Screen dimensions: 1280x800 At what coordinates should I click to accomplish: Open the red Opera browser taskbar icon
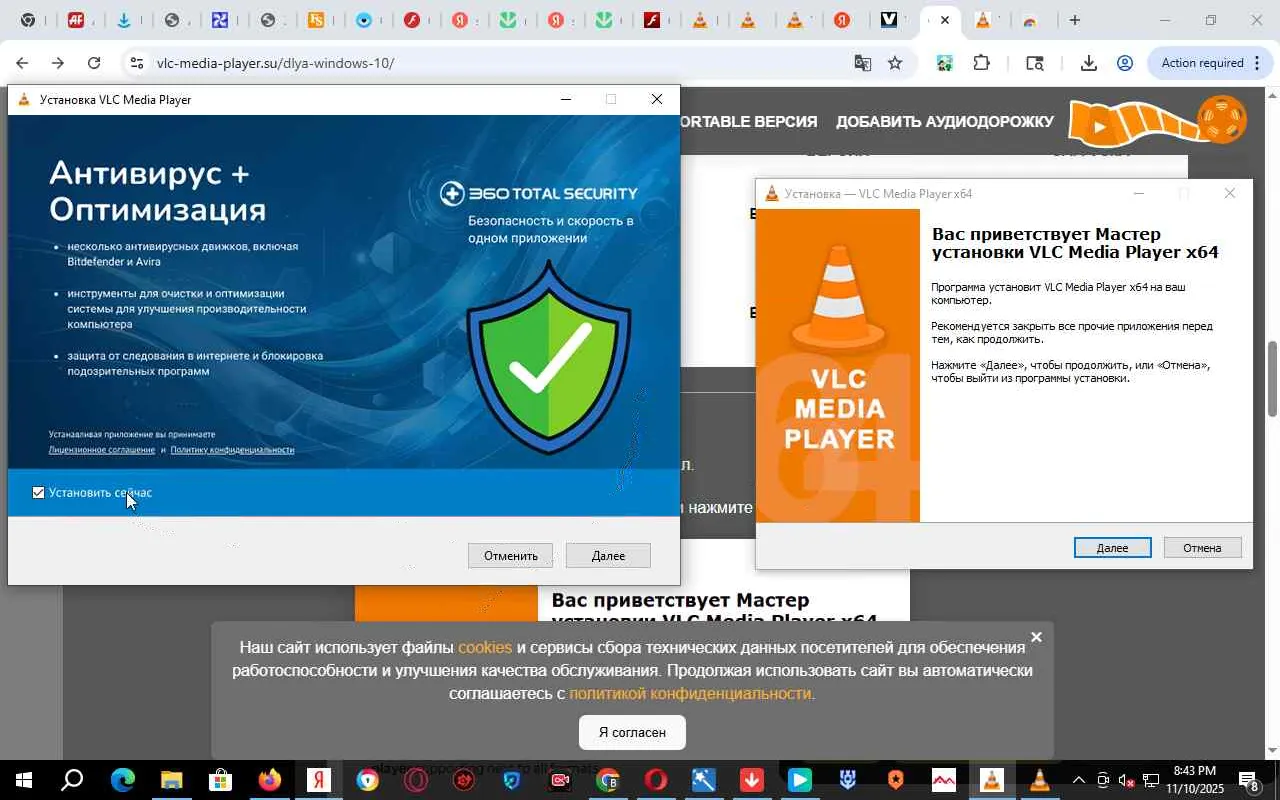point(656,780)
